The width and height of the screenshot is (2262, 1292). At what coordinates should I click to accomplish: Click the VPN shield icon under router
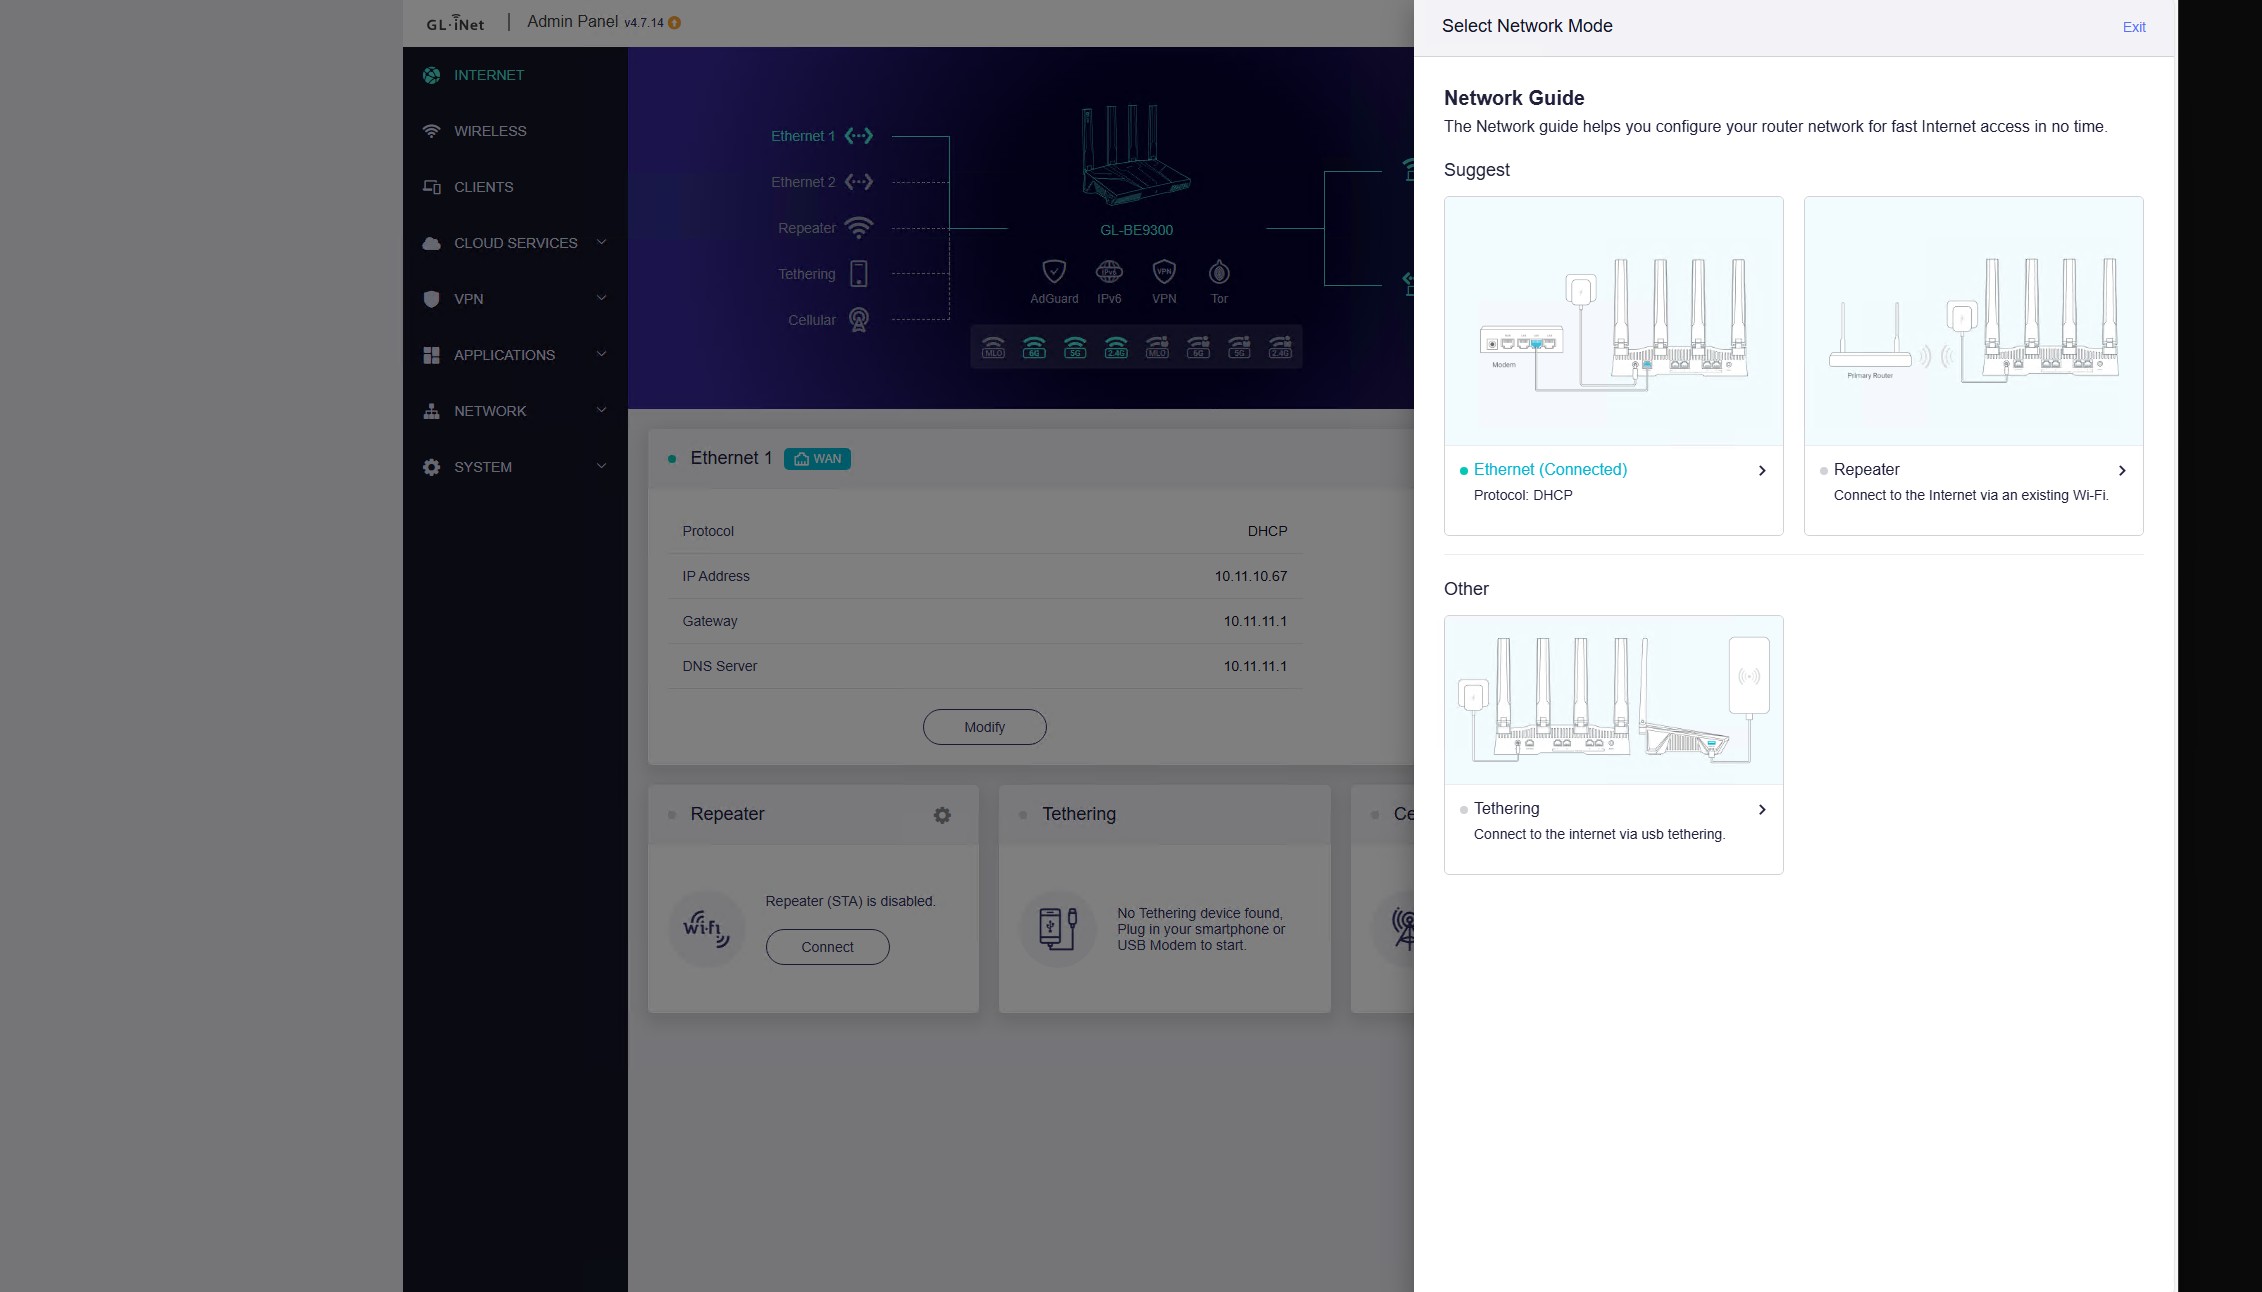[1164, 272]
